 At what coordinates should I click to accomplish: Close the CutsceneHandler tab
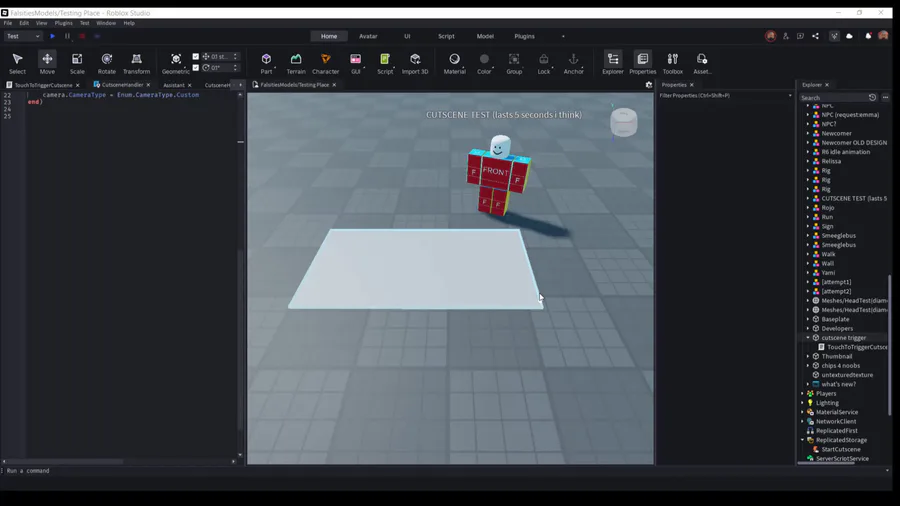click(148, 85)
